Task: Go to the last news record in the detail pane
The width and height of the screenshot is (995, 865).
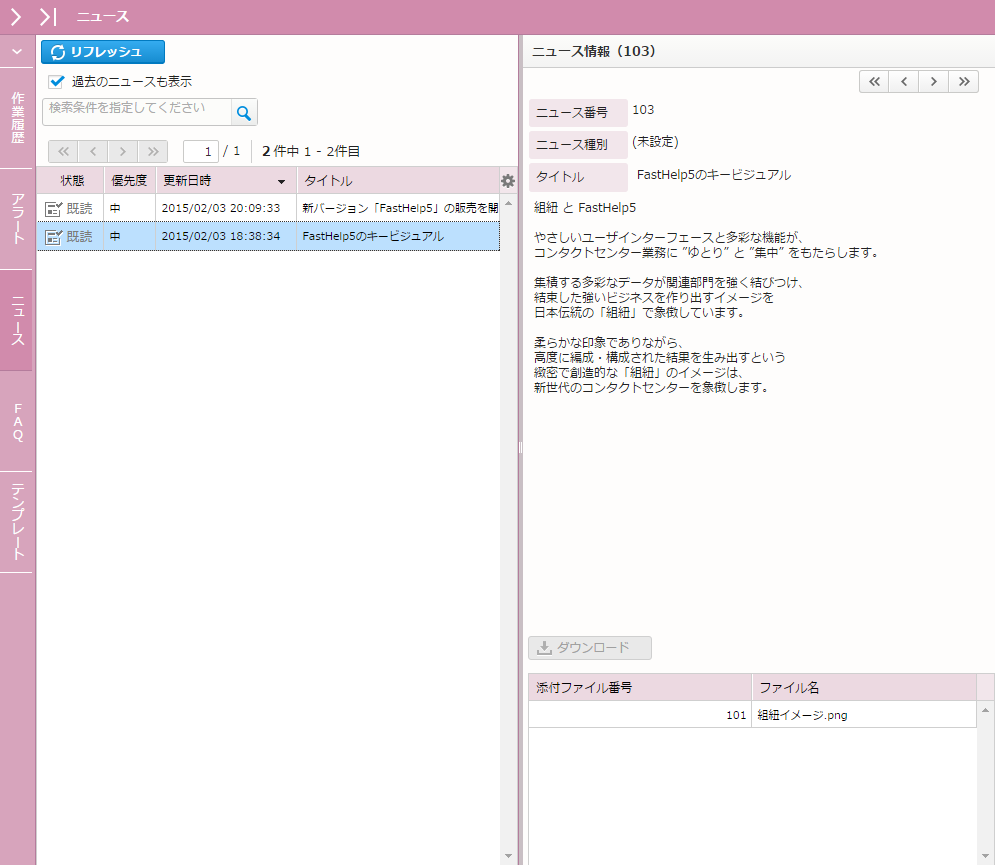Action: (x=964, y=82)
